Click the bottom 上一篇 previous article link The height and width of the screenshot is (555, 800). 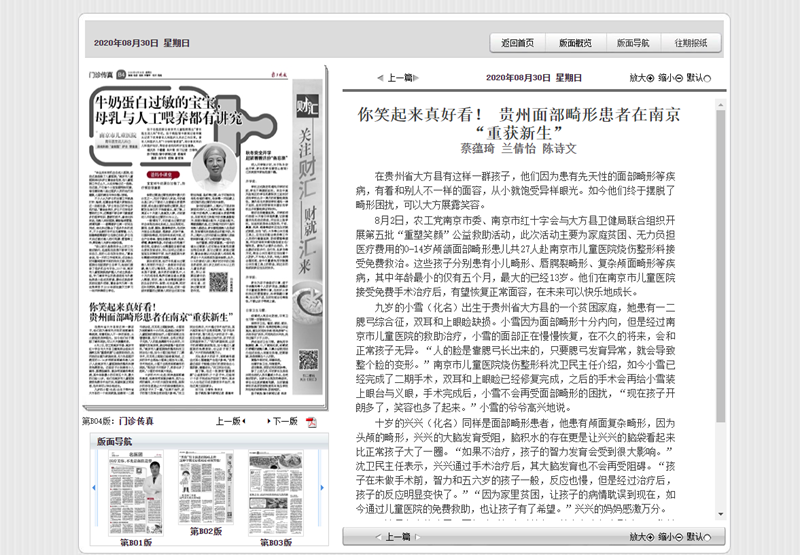tap(398, 537)
